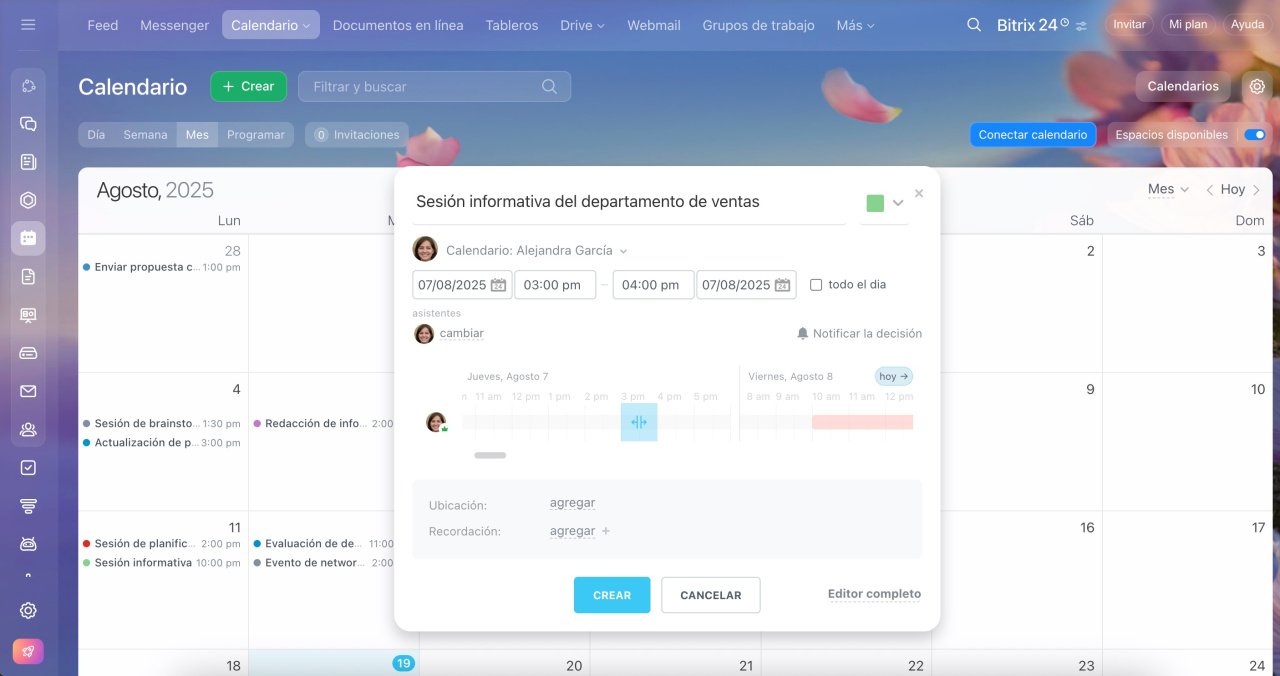Screen dimensions: 1280x676
Task: Click the blue 3 pm time slot selector
Action: coord(639,422)
